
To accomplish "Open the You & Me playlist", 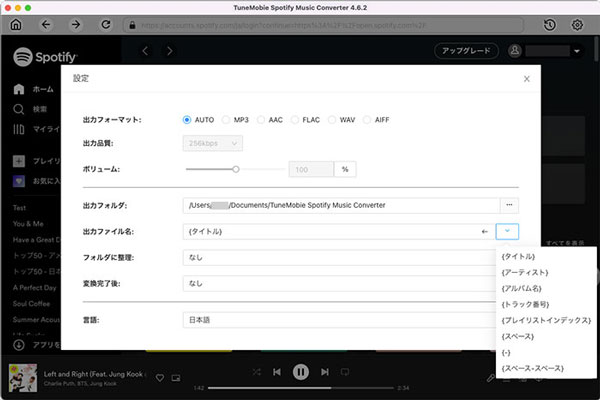I will [x=28, y=224].
